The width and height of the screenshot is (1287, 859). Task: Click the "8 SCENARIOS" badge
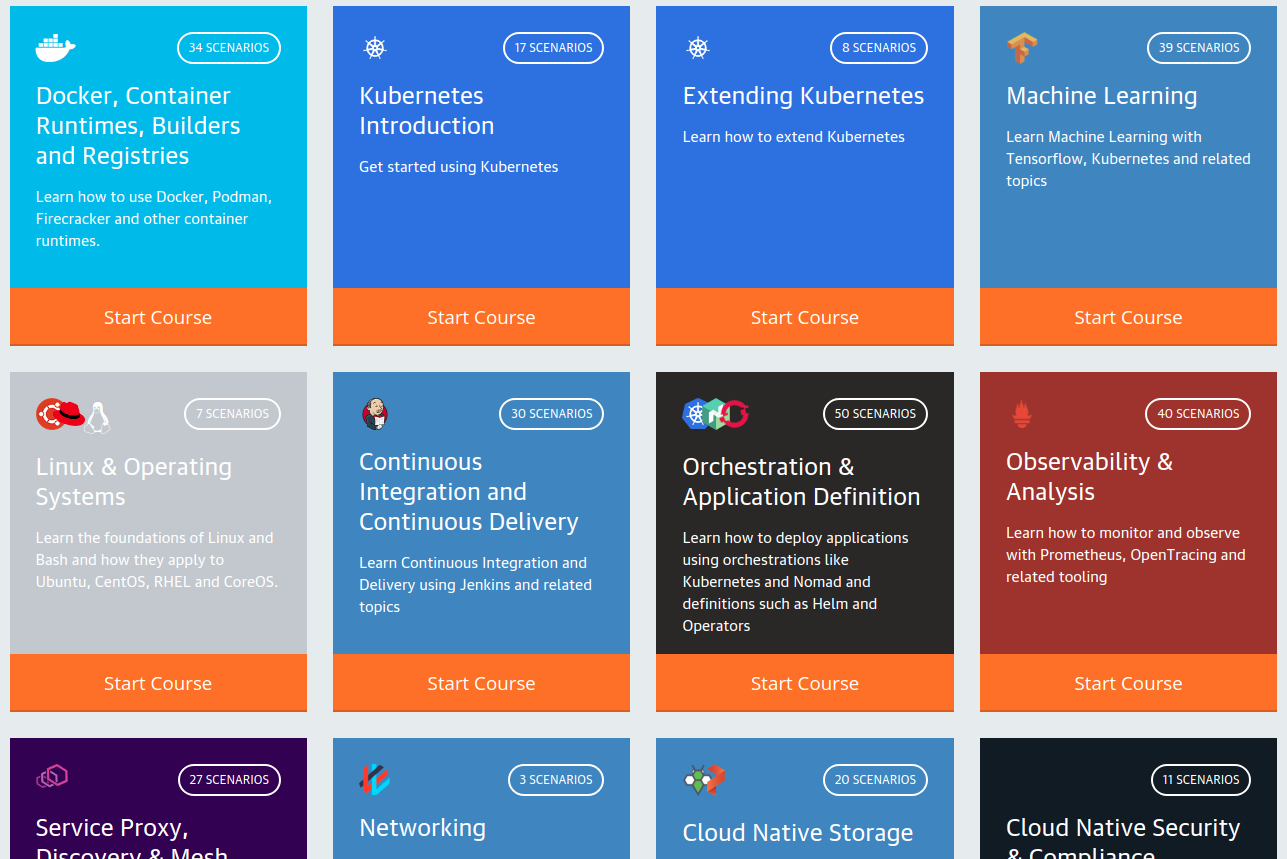pyautogui.click(x=879, y=47)
